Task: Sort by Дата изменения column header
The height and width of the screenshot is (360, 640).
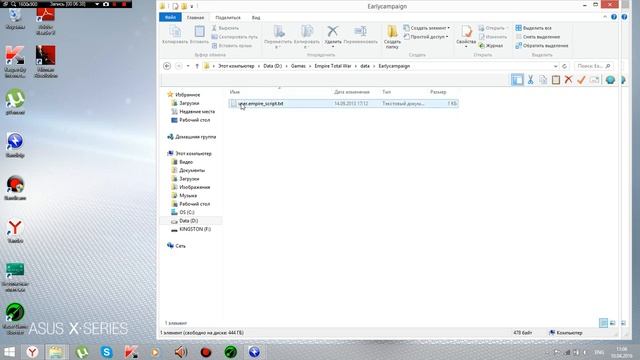Action: [352, 92]
